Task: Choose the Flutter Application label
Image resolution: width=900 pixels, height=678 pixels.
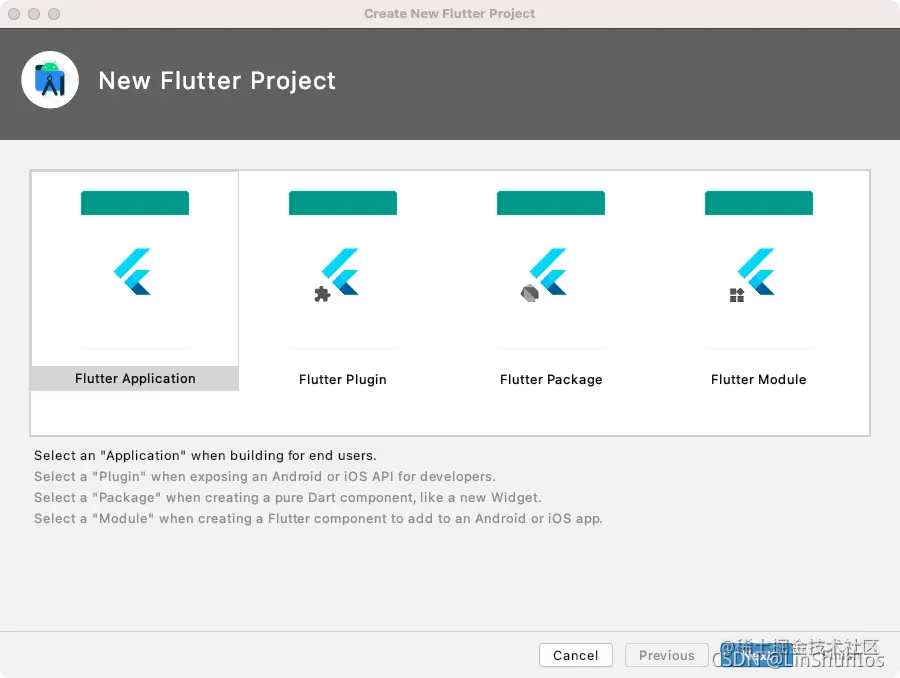Action: click(135, 378)
